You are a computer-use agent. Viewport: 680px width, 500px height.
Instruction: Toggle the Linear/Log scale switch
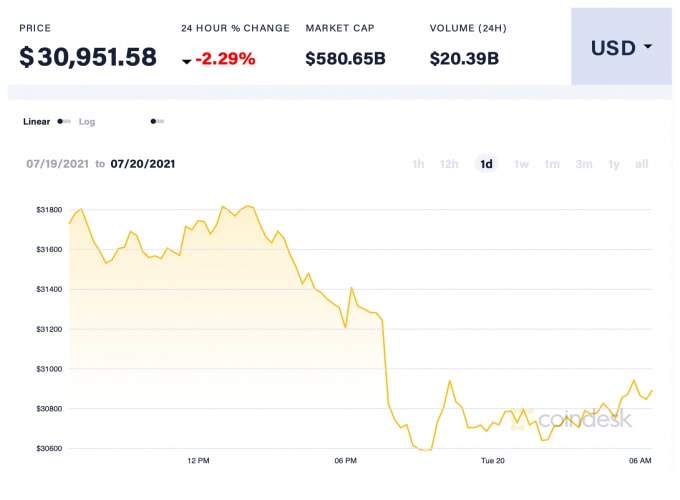tap(64, 121)
